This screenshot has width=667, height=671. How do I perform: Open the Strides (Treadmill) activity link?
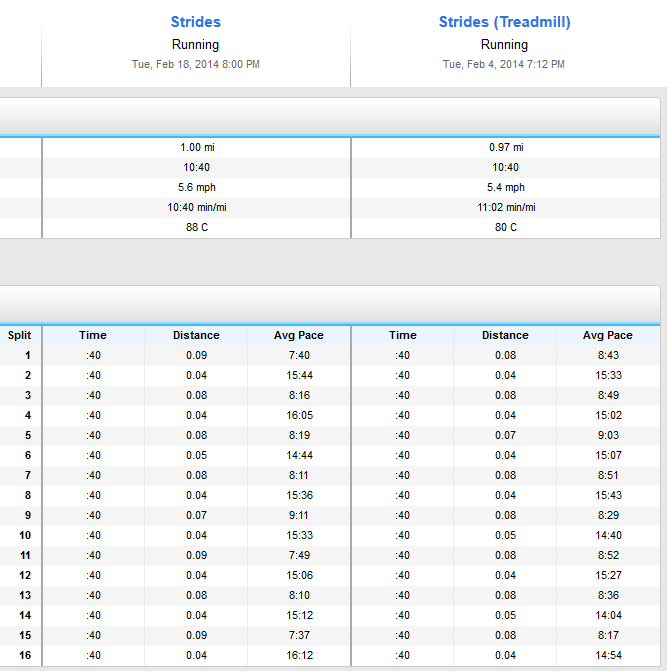[504, 22]
